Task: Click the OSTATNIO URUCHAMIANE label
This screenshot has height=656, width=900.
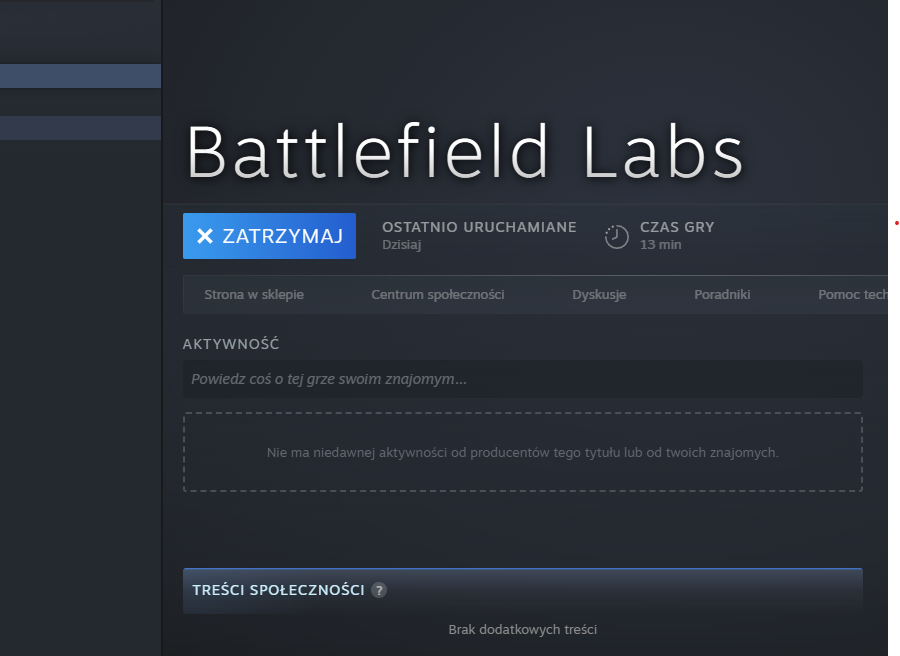Action: coord(479,227)
